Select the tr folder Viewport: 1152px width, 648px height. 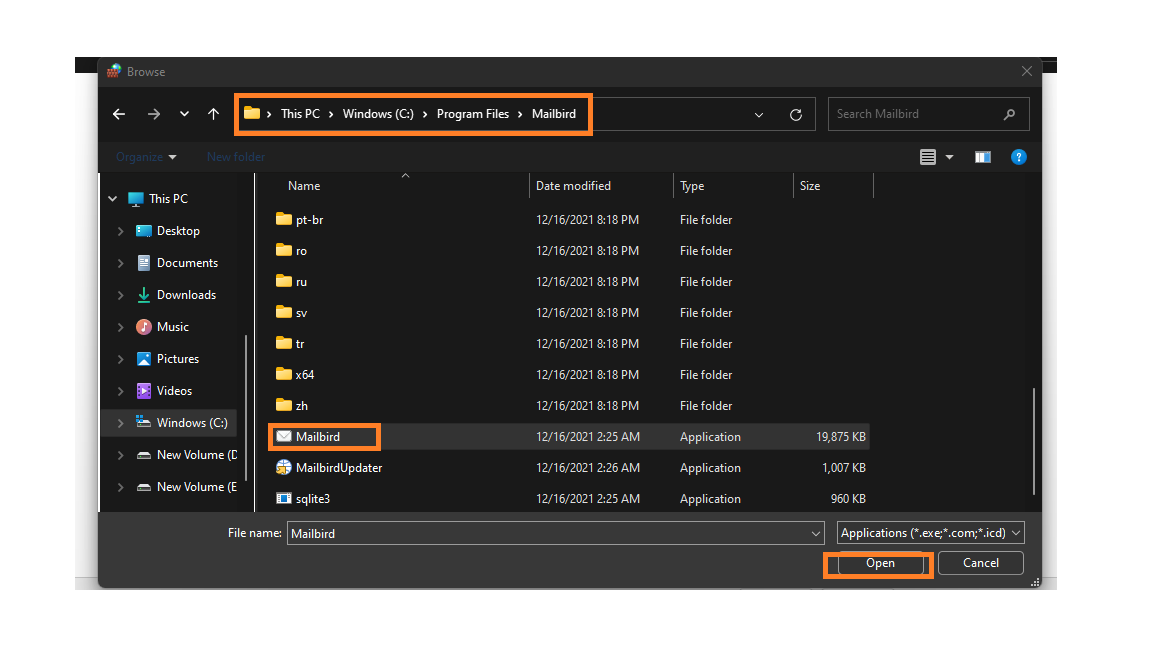(300, 343)
